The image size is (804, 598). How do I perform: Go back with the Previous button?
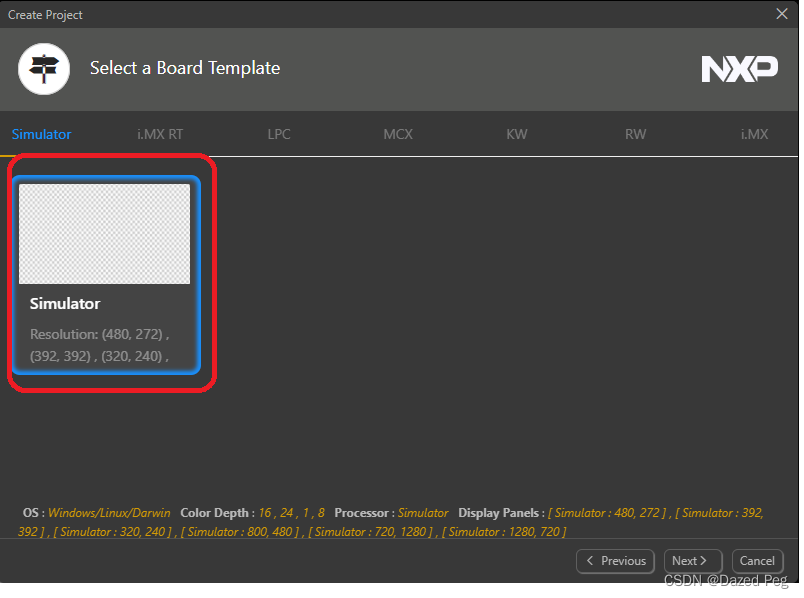click(x=615, y=561)
